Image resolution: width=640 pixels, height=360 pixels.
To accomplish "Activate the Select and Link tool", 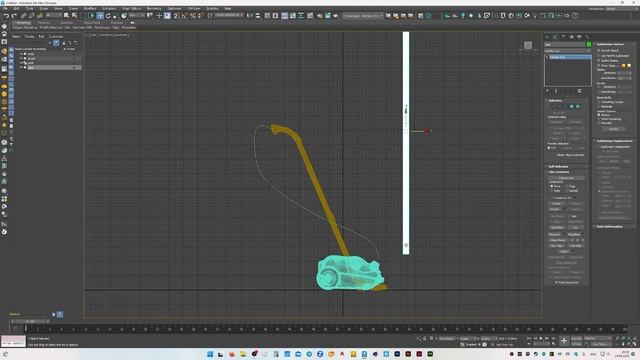I will pyautogui.click(x=23, y=16).
